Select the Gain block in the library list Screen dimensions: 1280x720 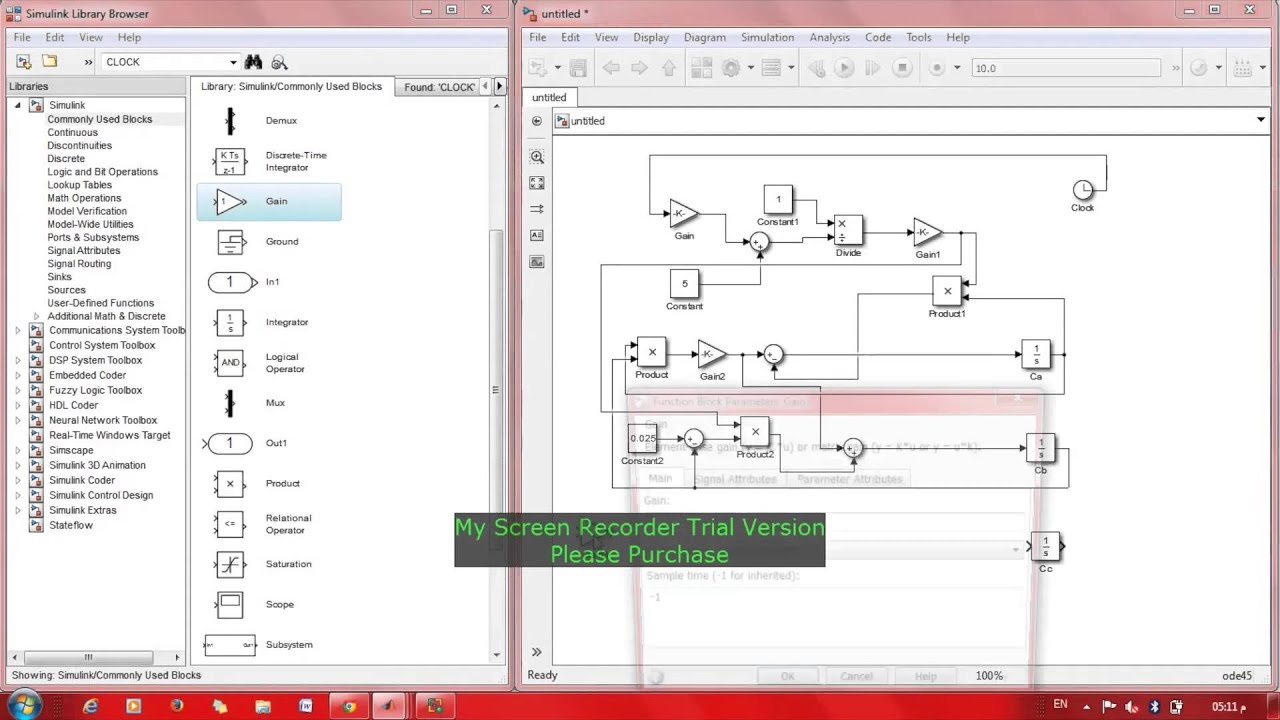(269, 202)
